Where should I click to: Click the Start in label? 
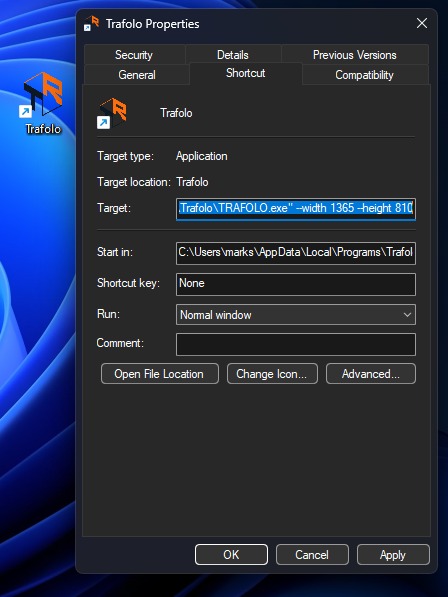tap(115, 252)
